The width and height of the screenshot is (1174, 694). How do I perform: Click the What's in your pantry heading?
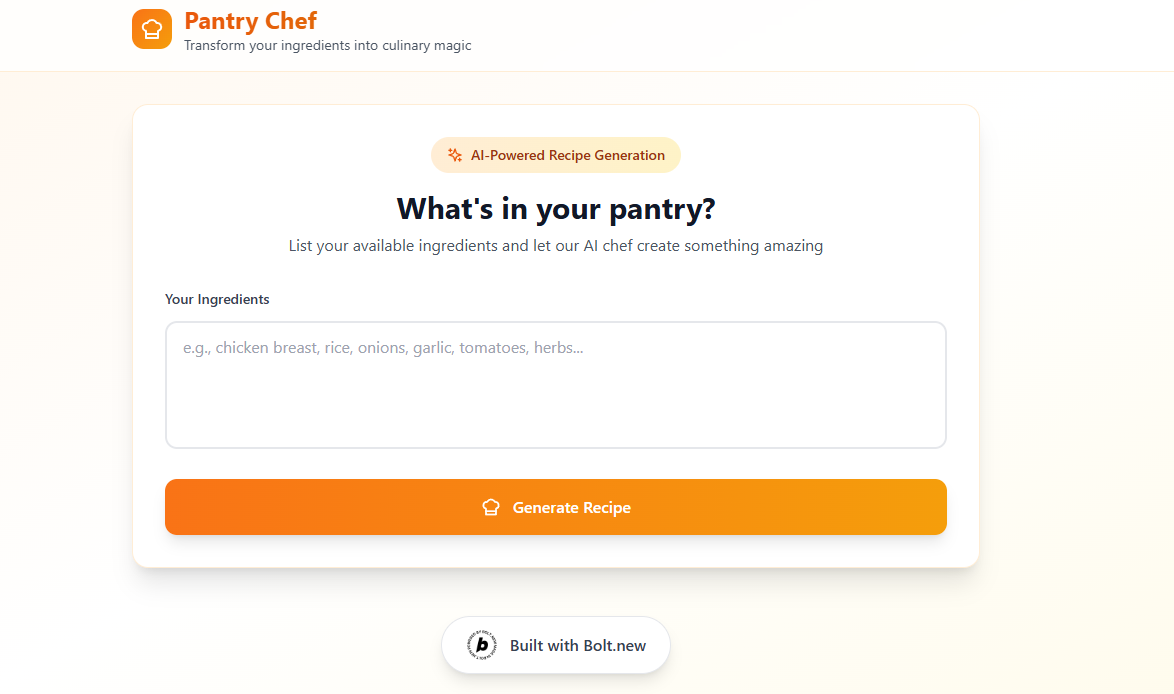click(x=556, y=209)
